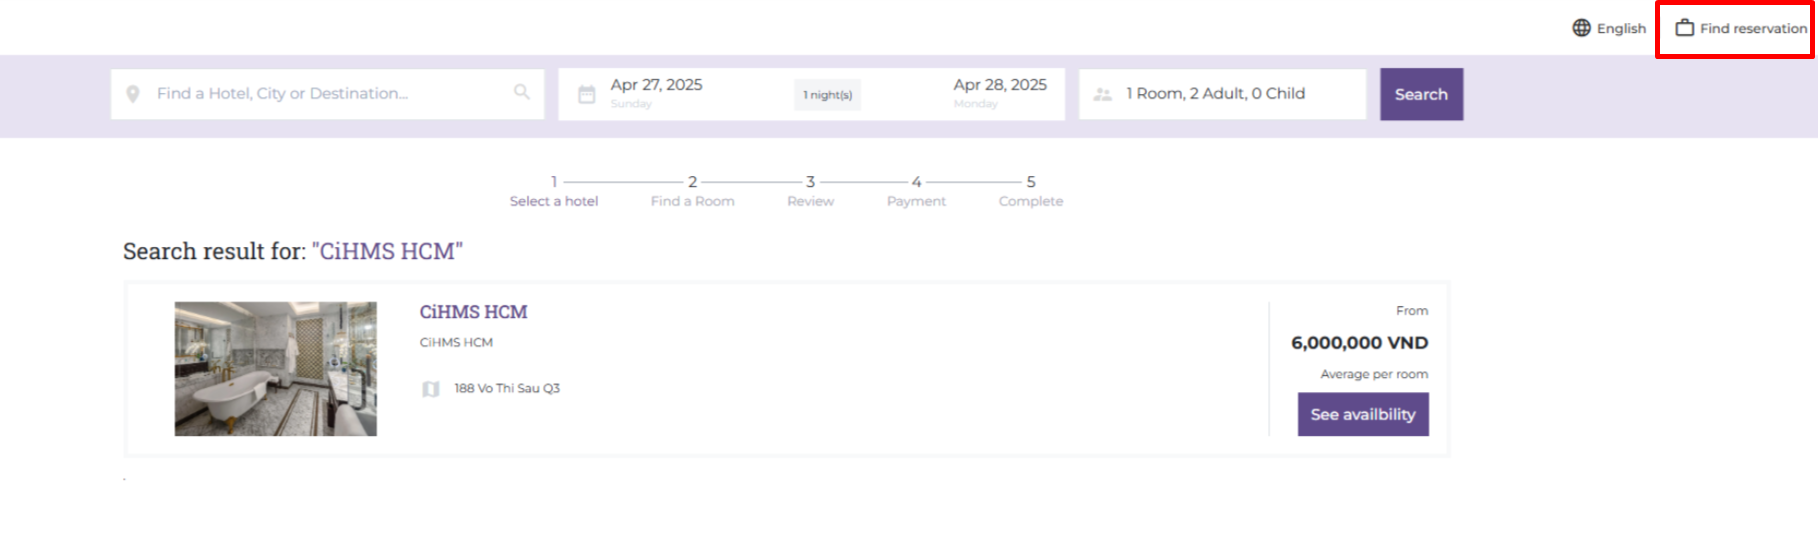
Task: Go to step 4 Payment
Action: (916, 191)
